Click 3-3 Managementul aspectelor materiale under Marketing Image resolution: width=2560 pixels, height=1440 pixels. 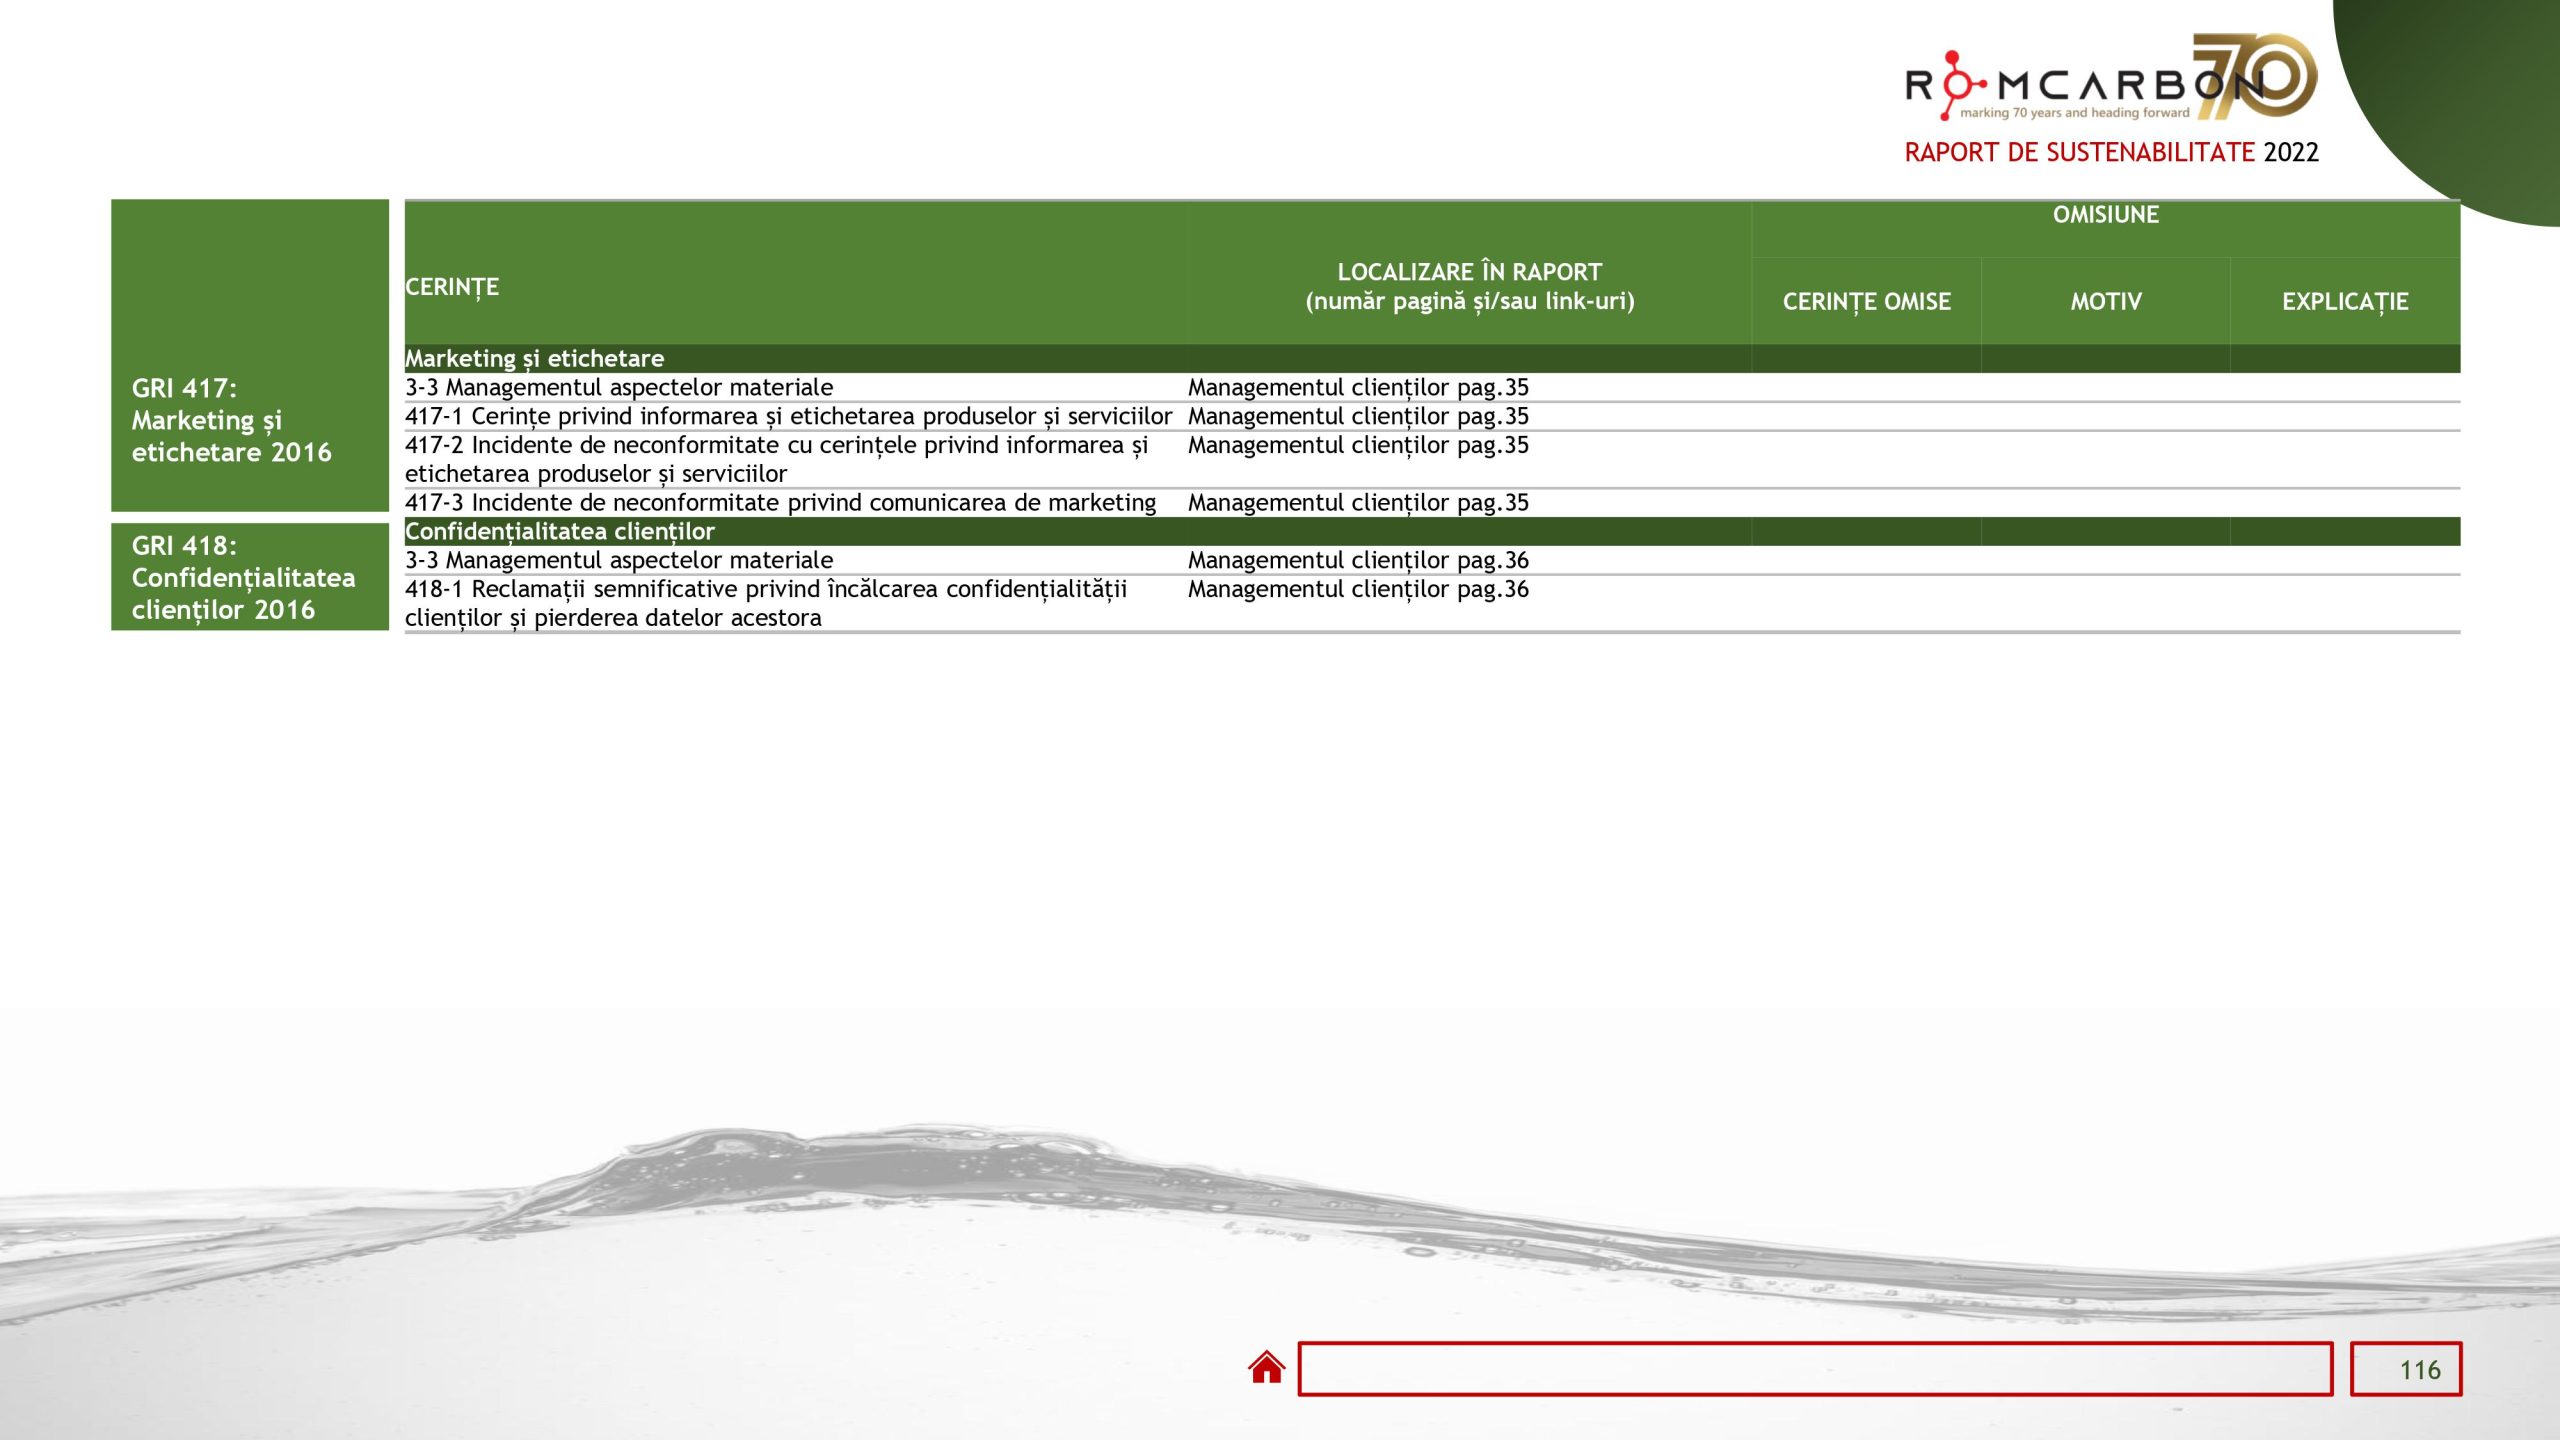[x=619, y=387]
